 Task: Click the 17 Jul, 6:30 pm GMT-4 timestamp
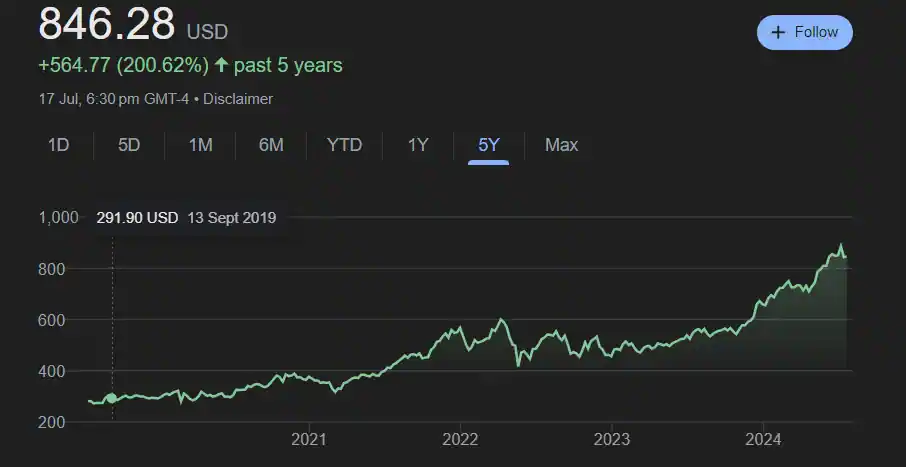pyautogui.click(x=114, y=99)
